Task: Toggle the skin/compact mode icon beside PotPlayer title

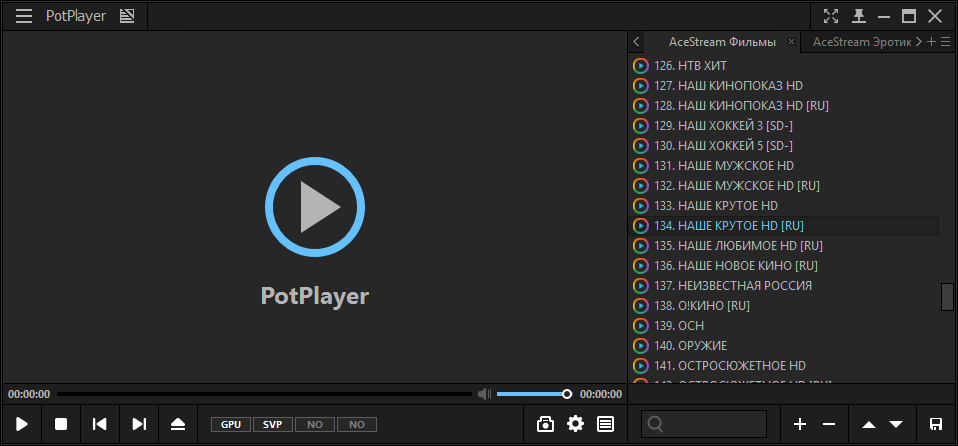Action: pos(126,16)
